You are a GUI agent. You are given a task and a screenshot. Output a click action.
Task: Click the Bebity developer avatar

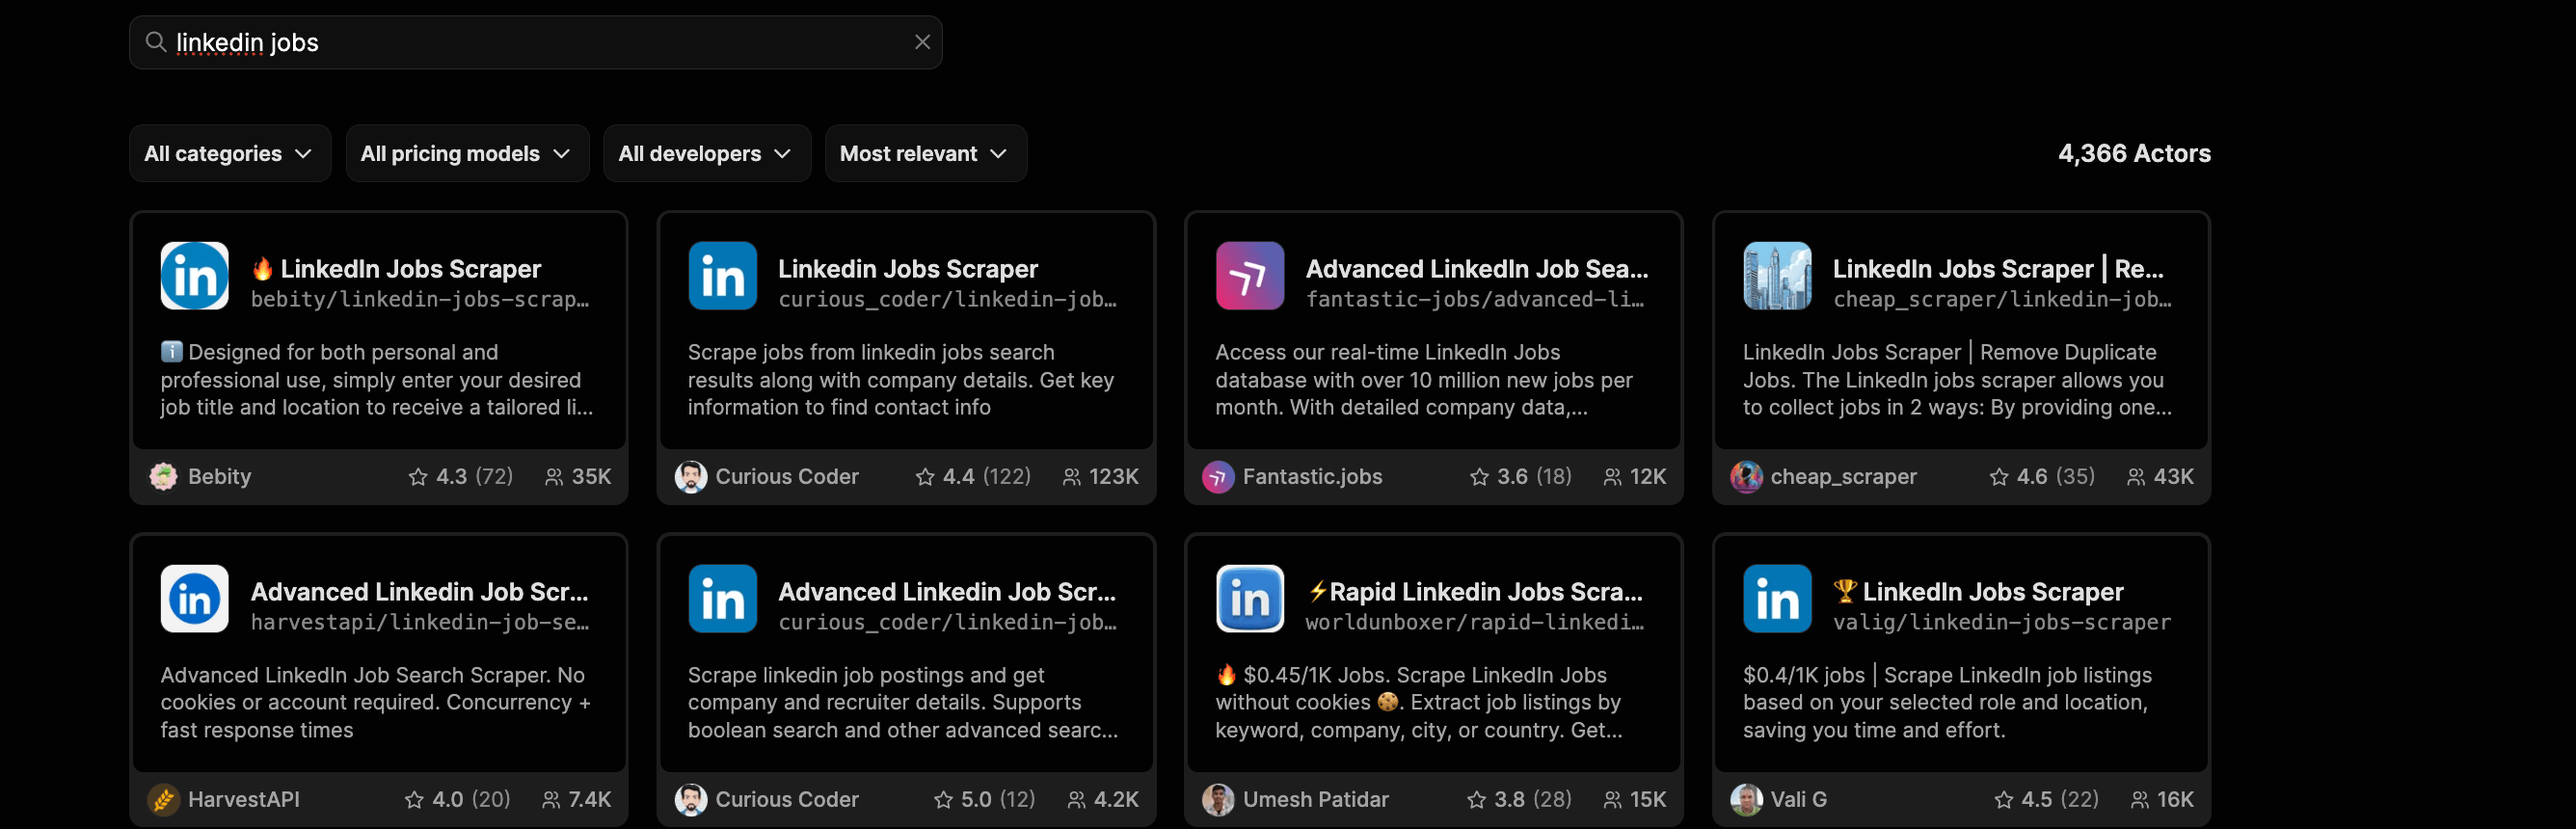coord(163,477)
